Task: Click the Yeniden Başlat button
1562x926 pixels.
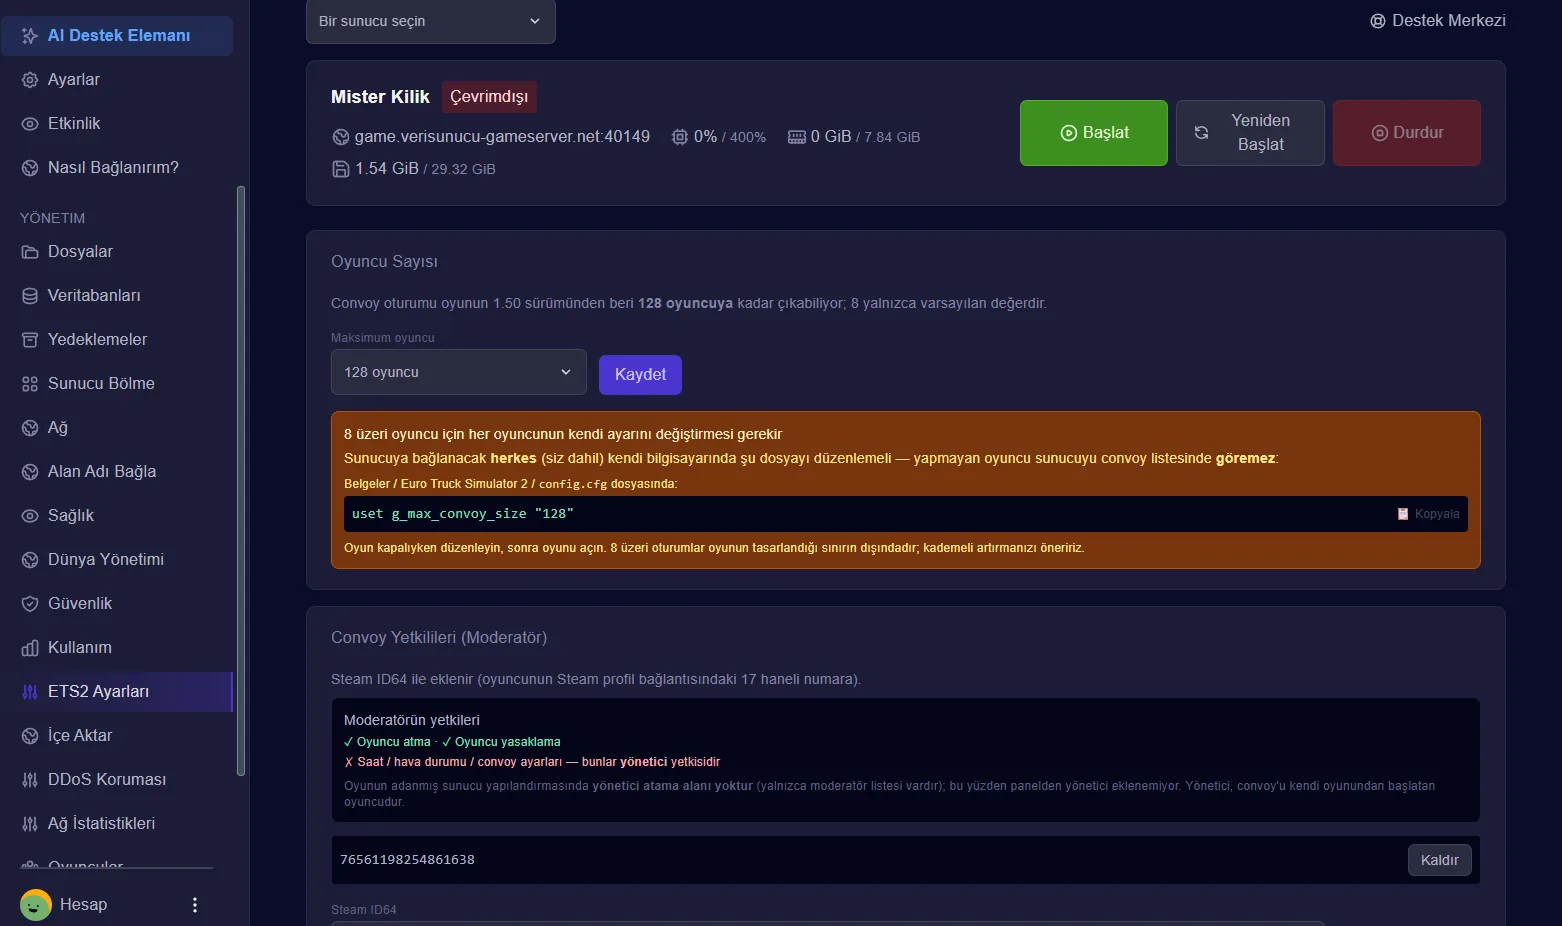Action: coord(1250,133)
